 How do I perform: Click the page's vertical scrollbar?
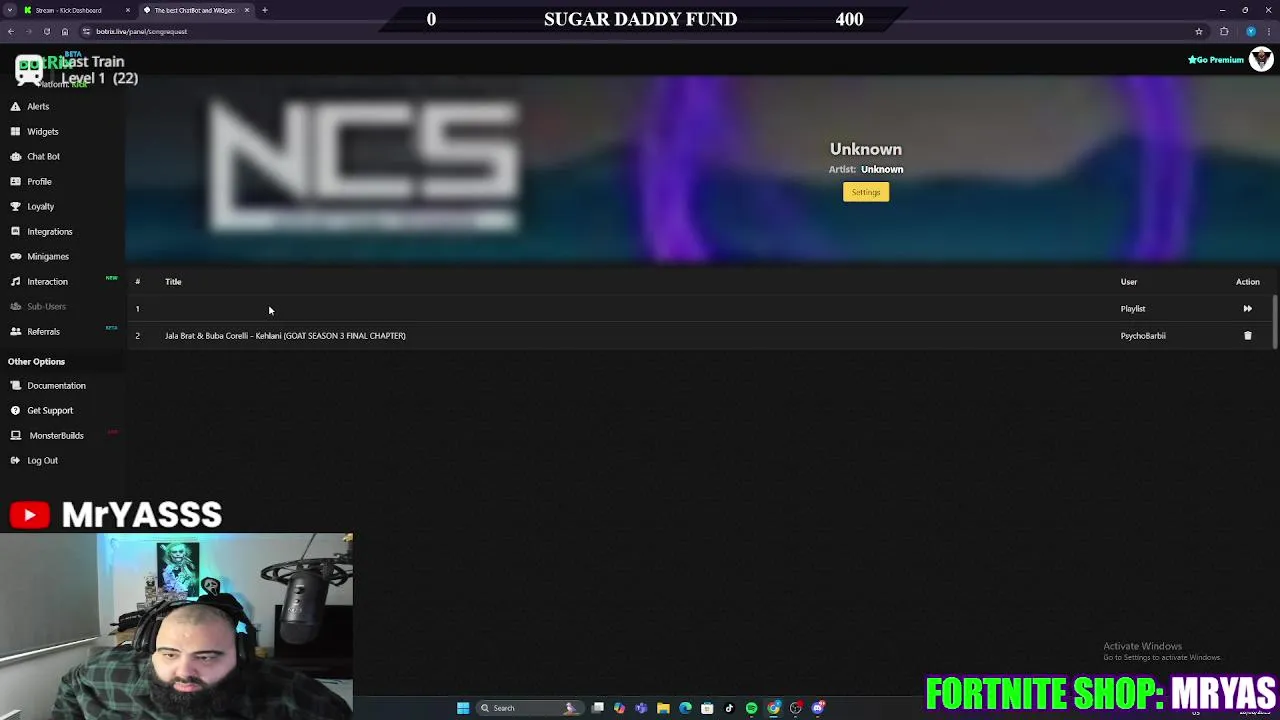1276,322
